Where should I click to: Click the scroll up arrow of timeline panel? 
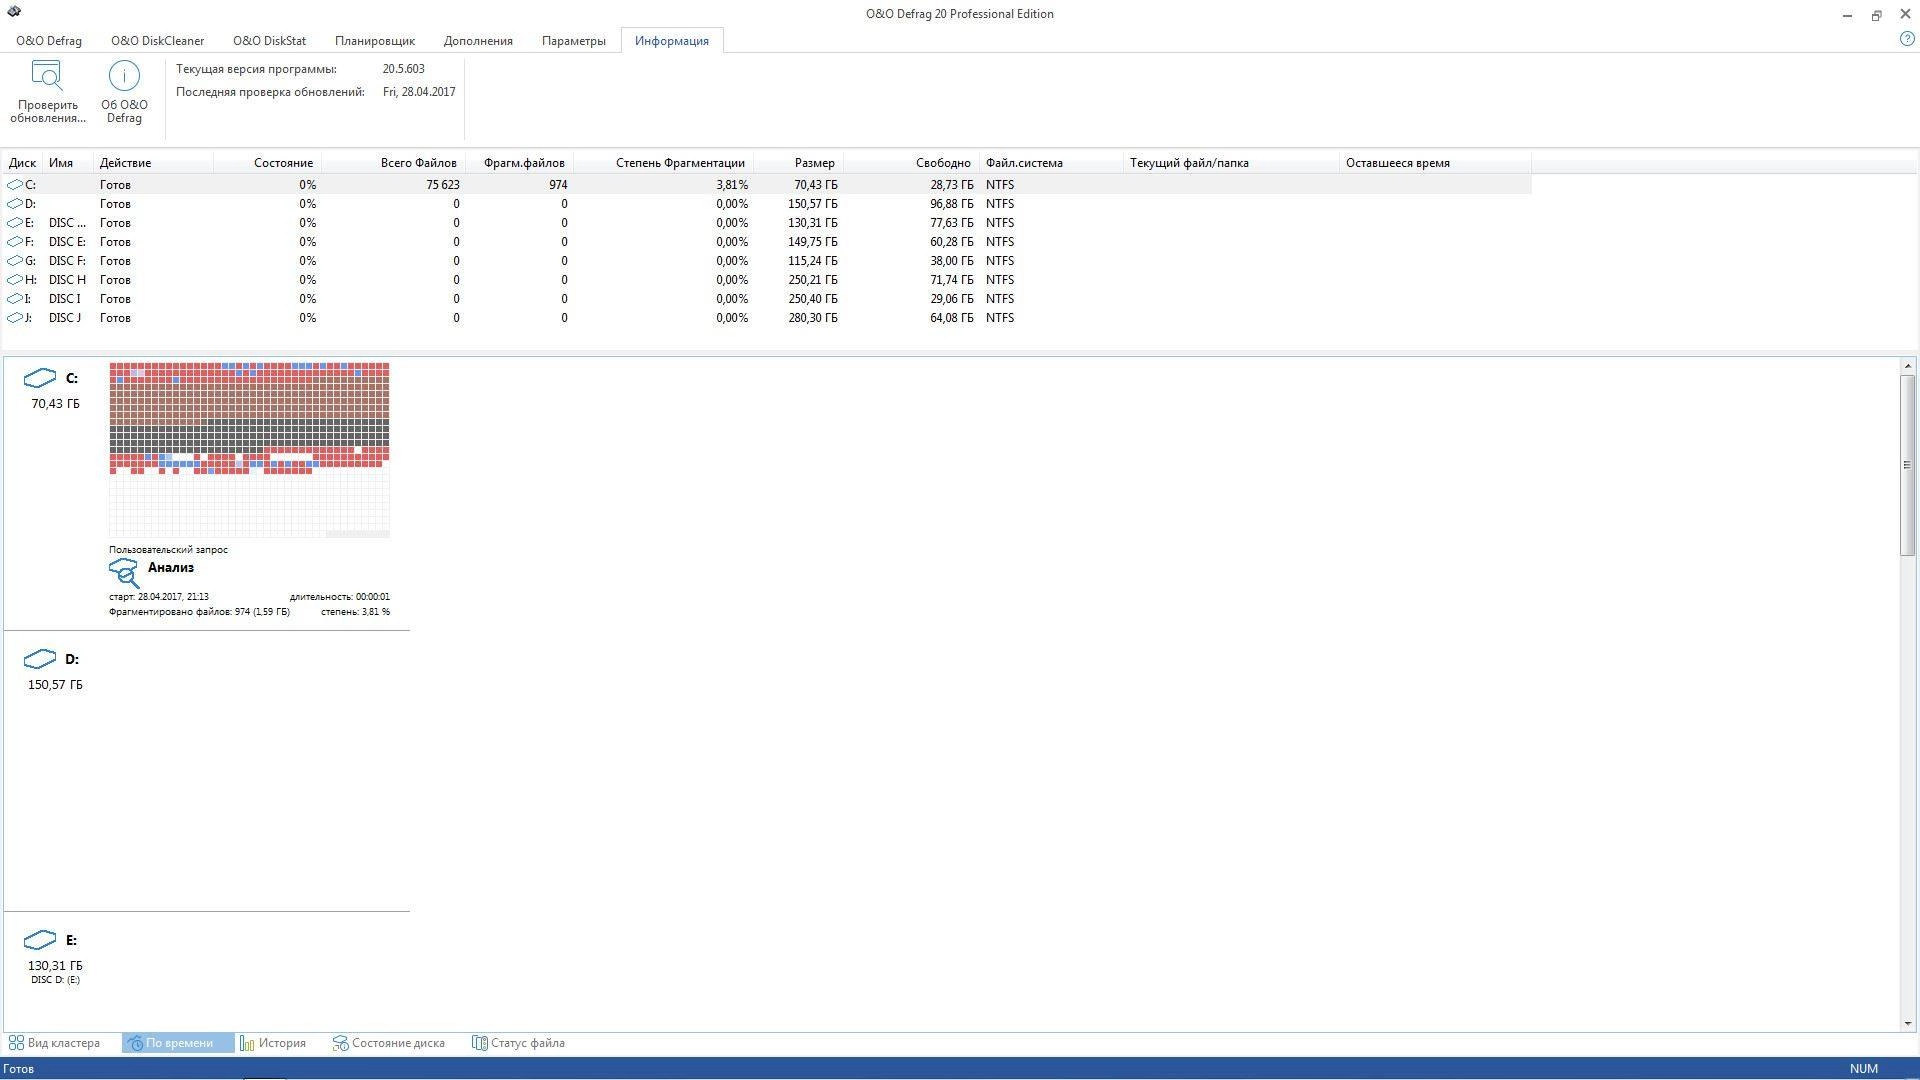point(1908,366)
